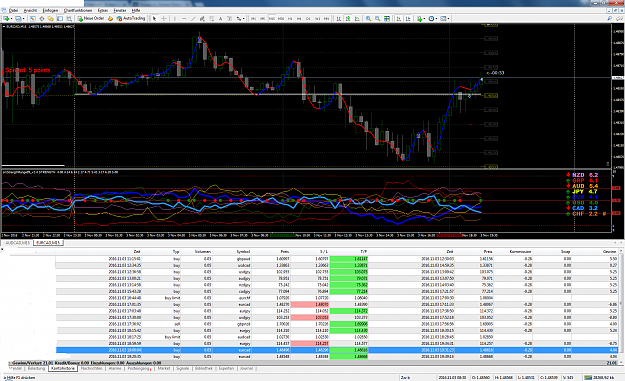Open the Alarme tab
The width and height of the screenshot is (625, 381).
pyautogui.click(x=115, y=369)
